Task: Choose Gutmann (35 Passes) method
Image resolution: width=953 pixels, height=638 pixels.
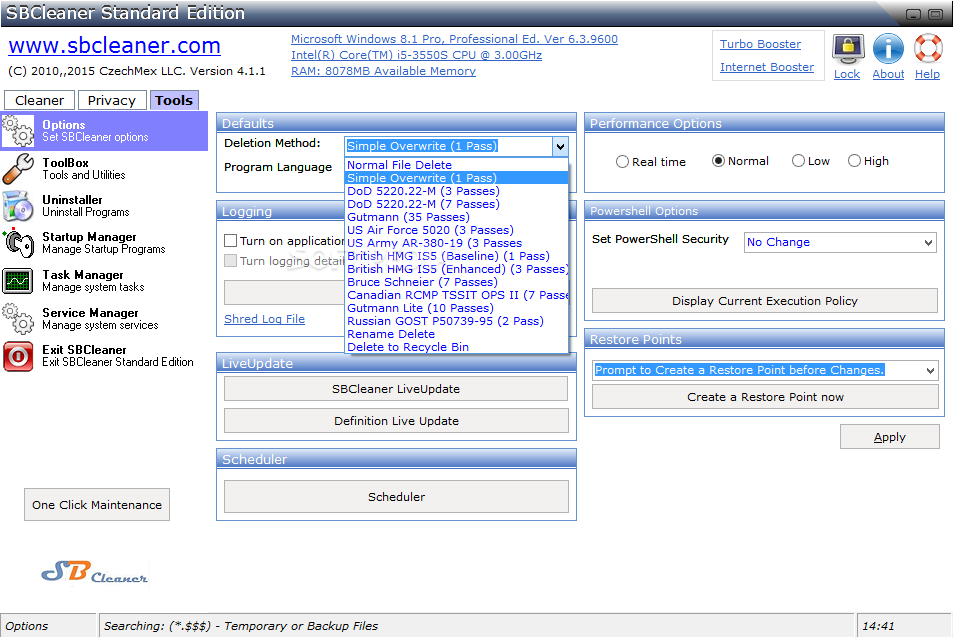Action: (x=456, y=217)
